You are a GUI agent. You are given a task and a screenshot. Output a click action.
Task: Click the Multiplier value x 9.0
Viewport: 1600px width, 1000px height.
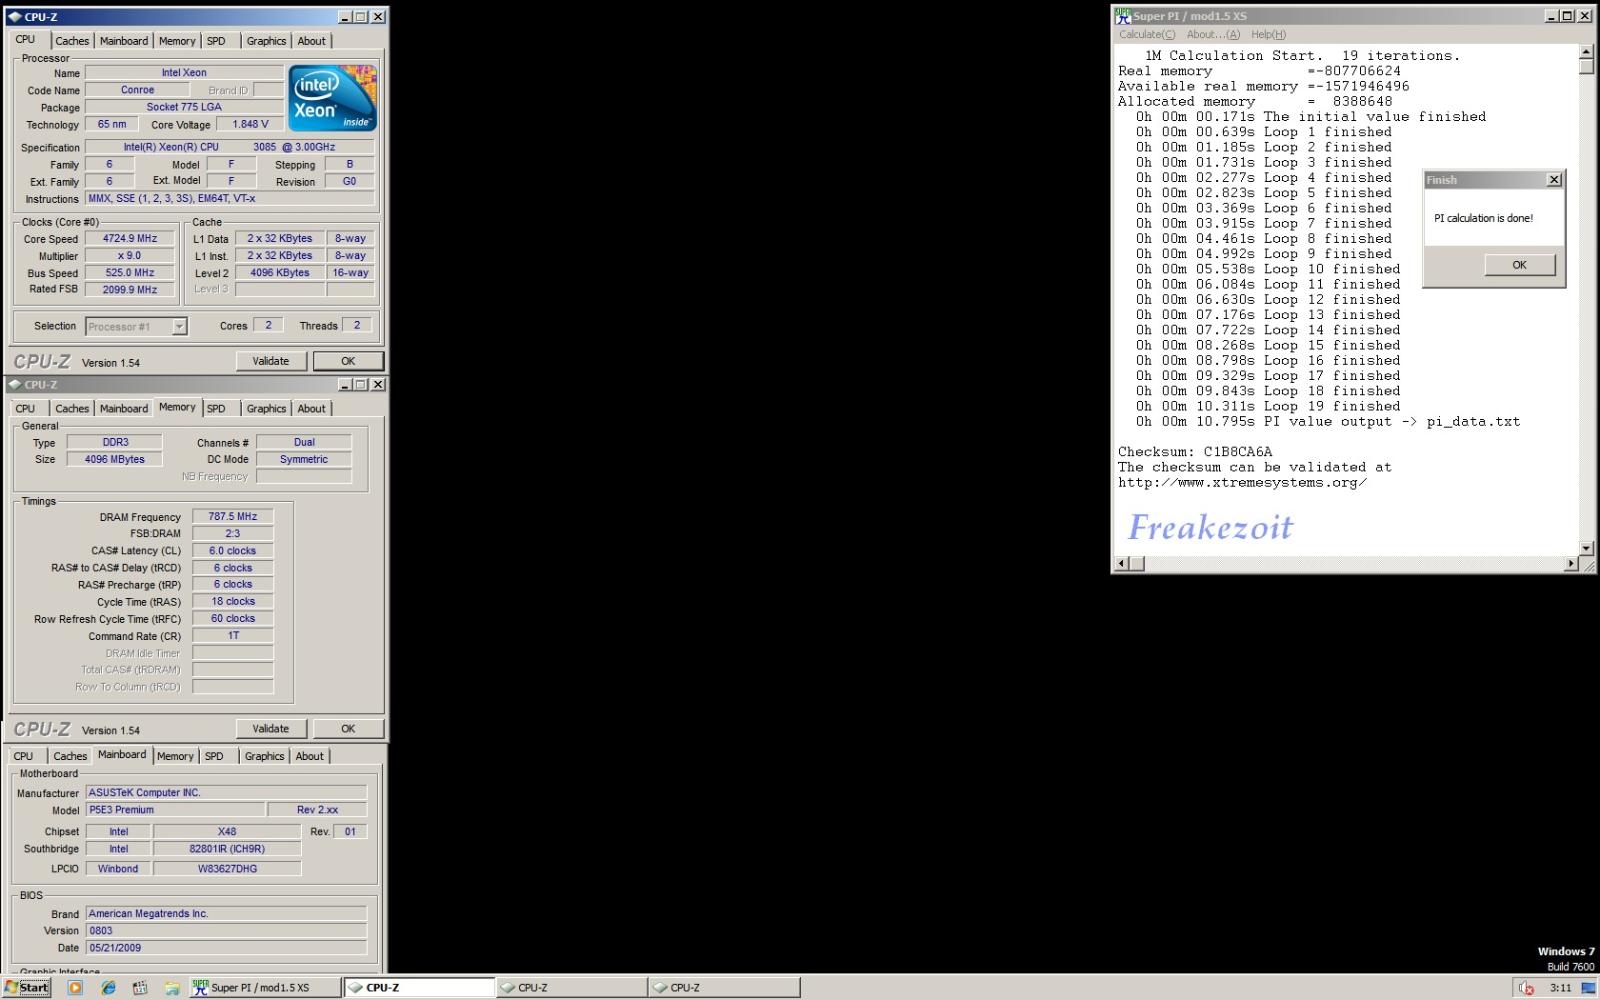click(130, 256)
